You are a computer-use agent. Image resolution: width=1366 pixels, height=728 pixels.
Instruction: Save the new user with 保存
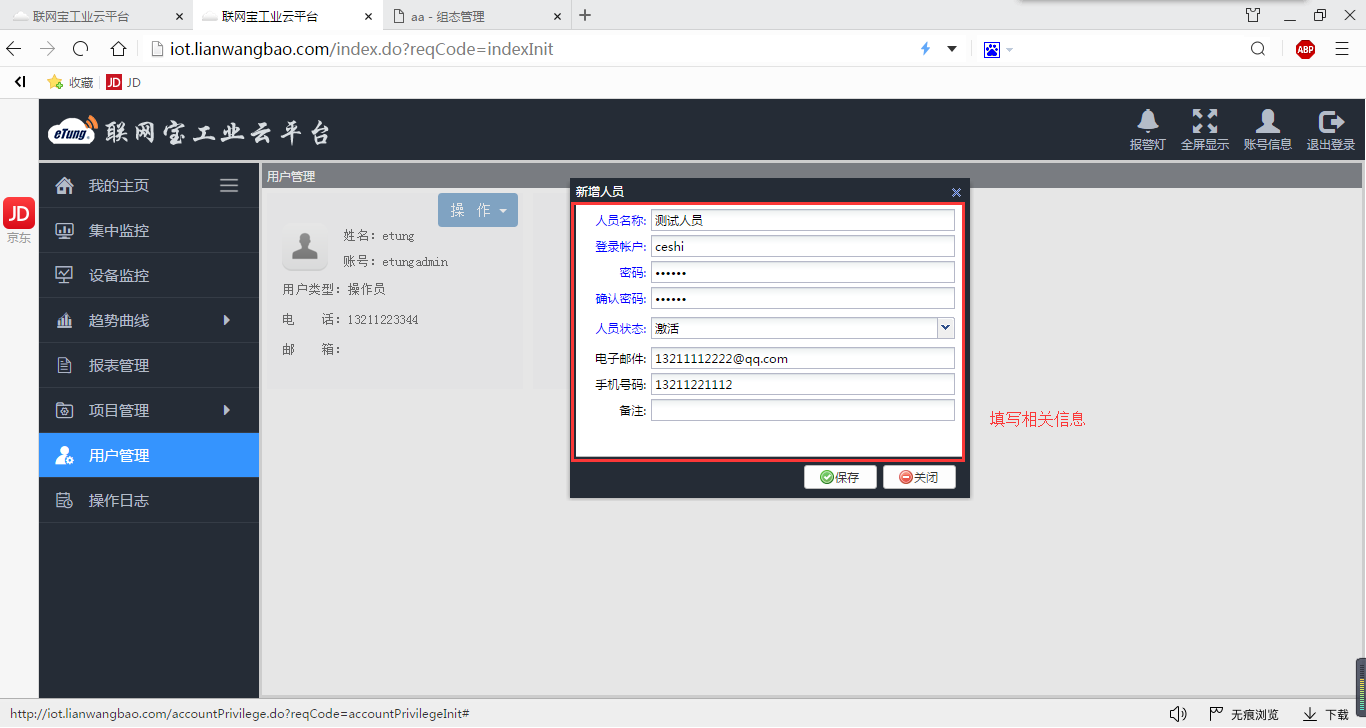pos(840,477)
